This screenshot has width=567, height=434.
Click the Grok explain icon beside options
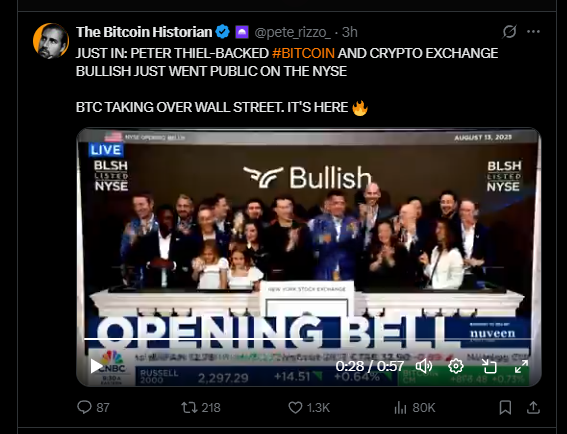[x=510, y=32]
